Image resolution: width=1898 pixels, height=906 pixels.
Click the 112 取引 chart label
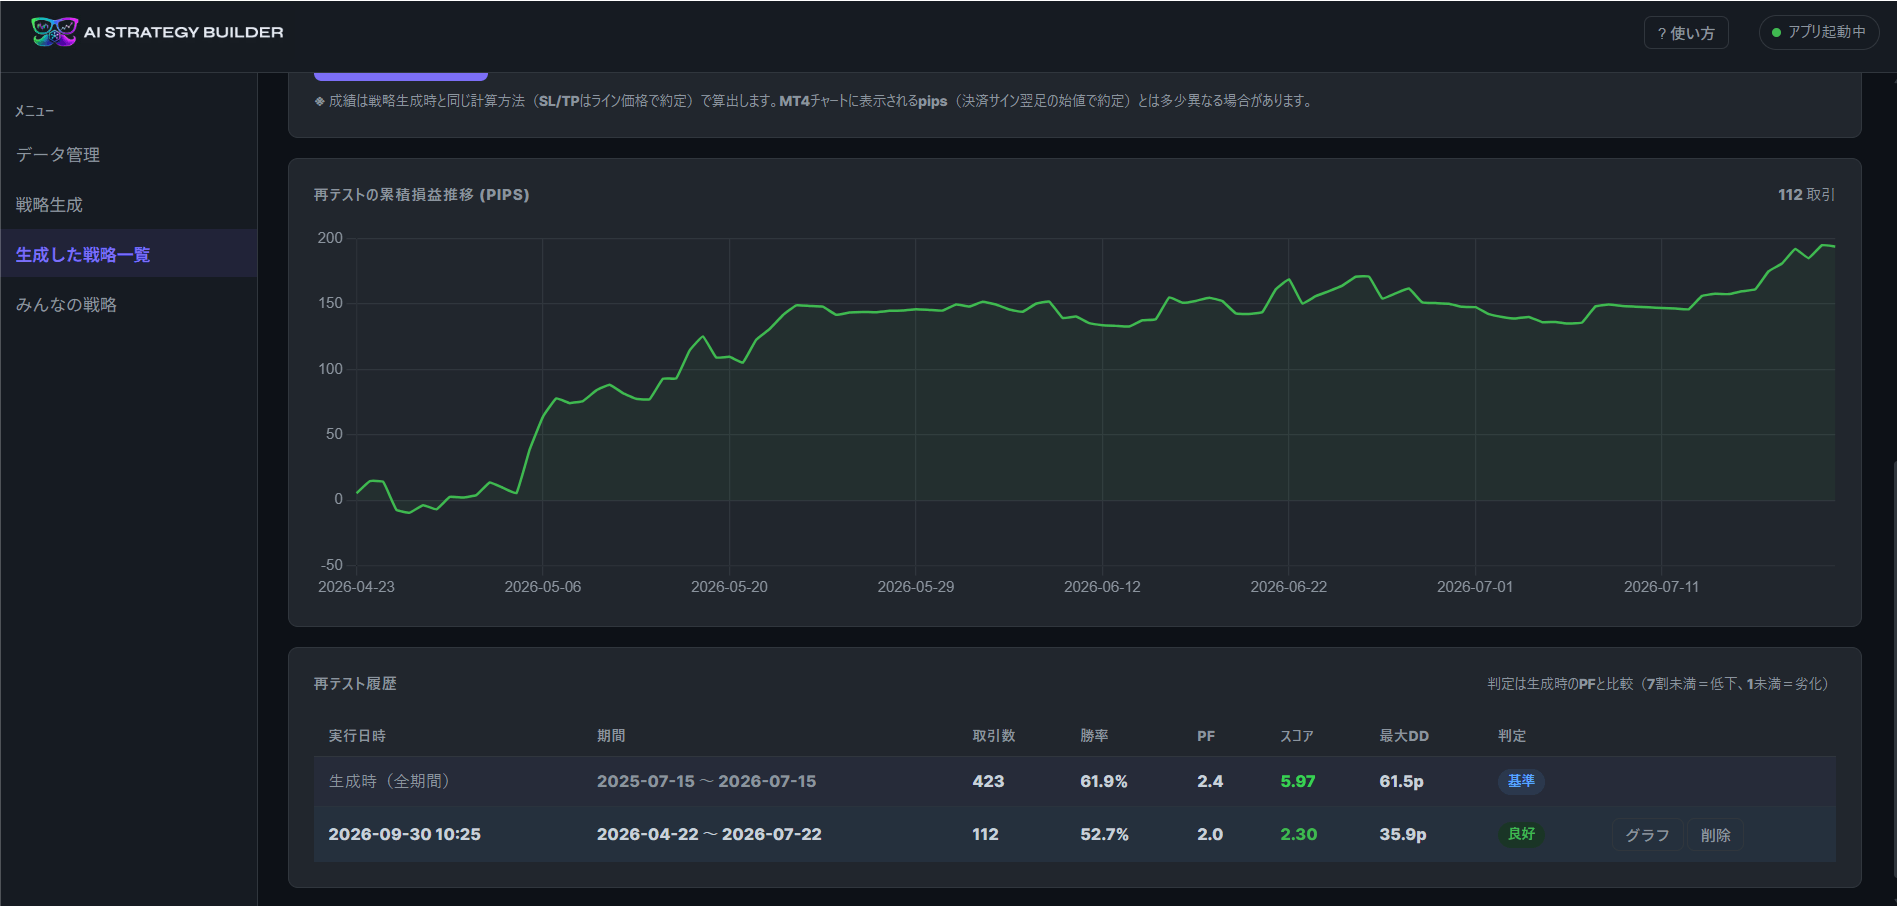click(1806, 195)
